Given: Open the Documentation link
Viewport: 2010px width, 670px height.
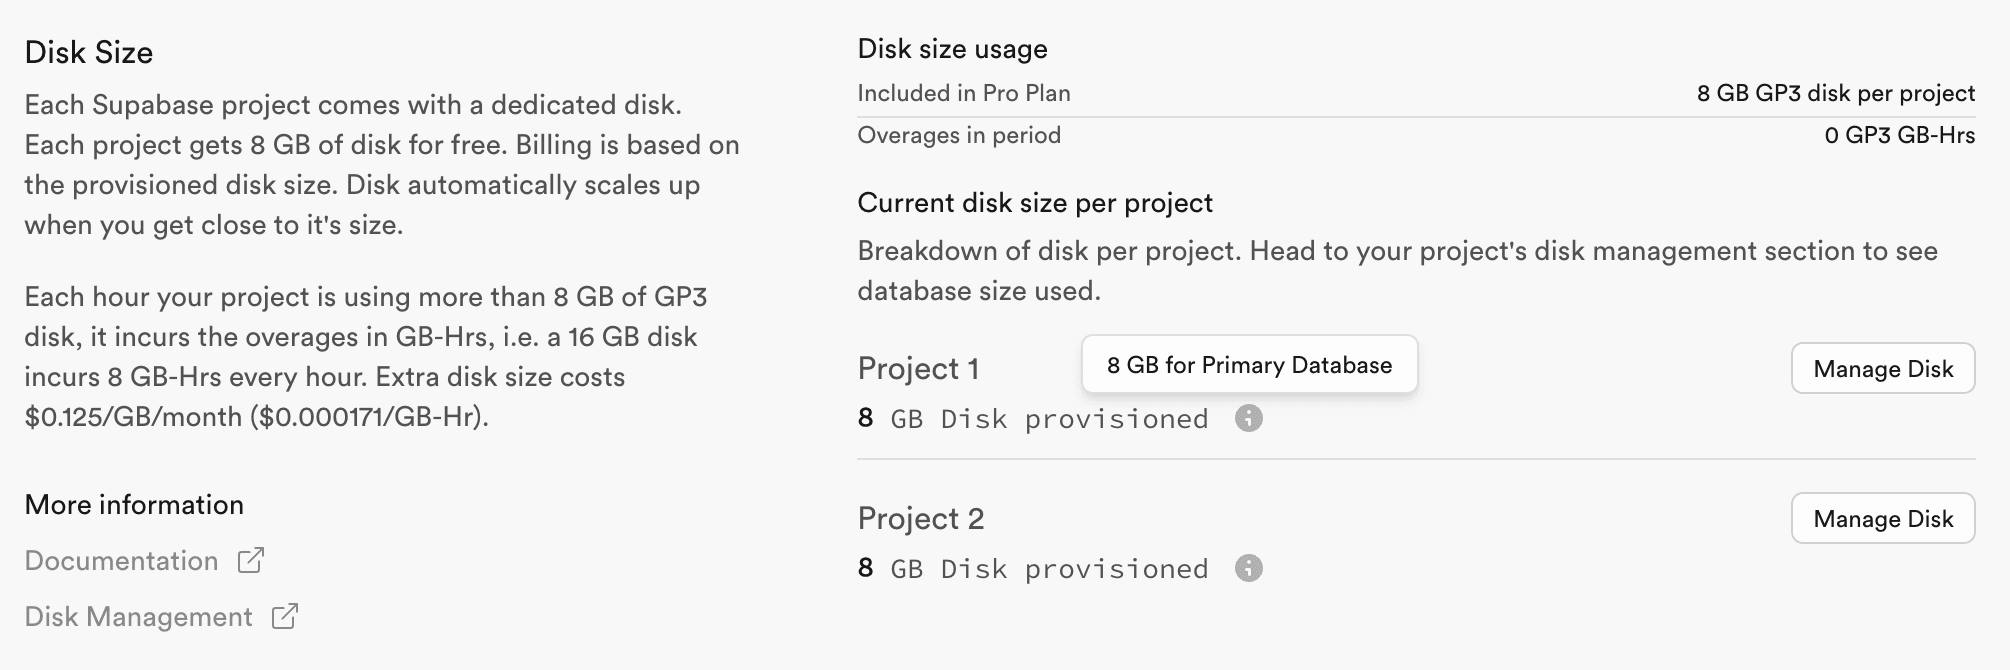Looking at the screenshot, I should point(120,561).
